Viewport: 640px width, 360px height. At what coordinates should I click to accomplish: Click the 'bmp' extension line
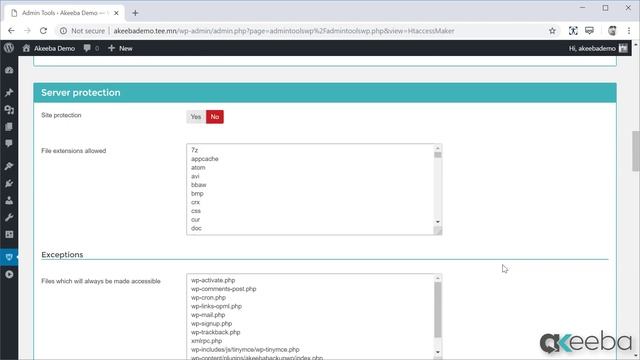197,193
